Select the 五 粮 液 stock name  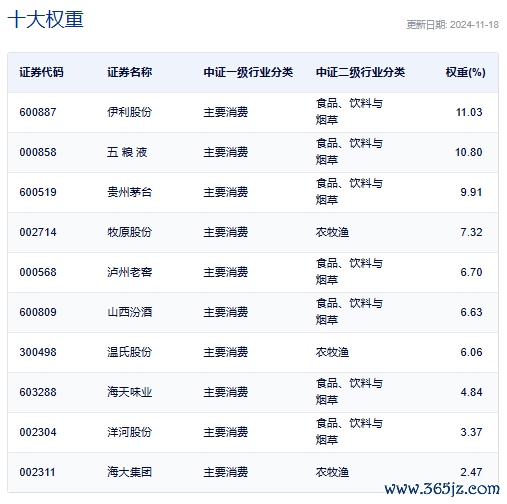click(x=127, y=152)
